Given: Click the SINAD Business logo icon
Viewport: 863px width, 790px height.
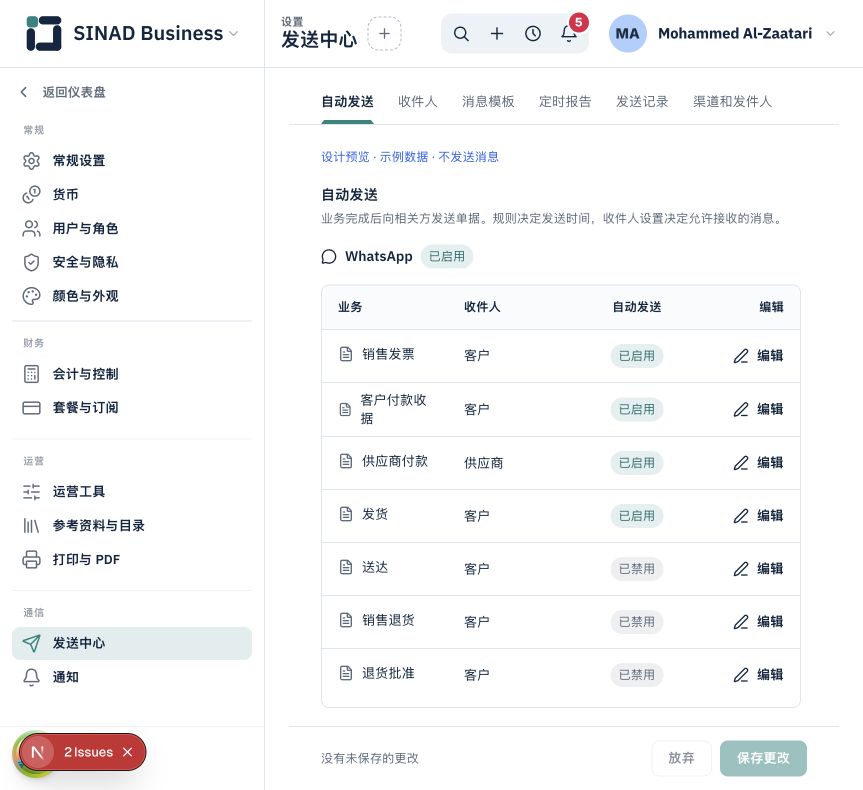Looking at the screenshot, I should point(43,34).
